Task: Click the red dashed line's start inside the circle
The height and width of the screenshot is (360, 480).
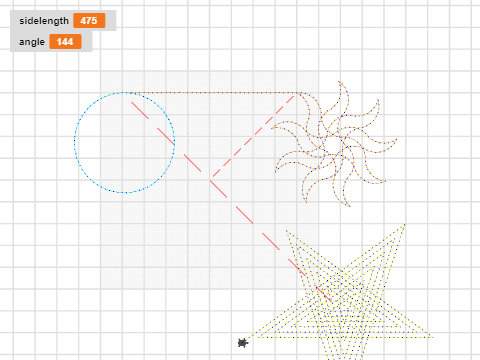Action: click(x=132, y=103)
